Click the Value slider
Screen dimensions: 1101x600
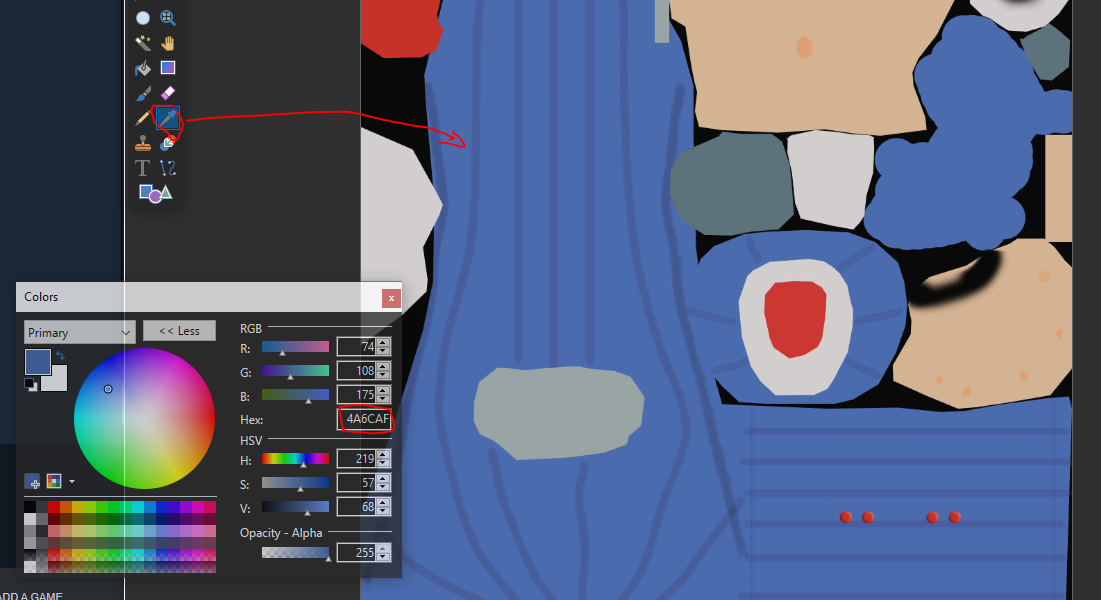pyautogui.click(x=295, y=507)
